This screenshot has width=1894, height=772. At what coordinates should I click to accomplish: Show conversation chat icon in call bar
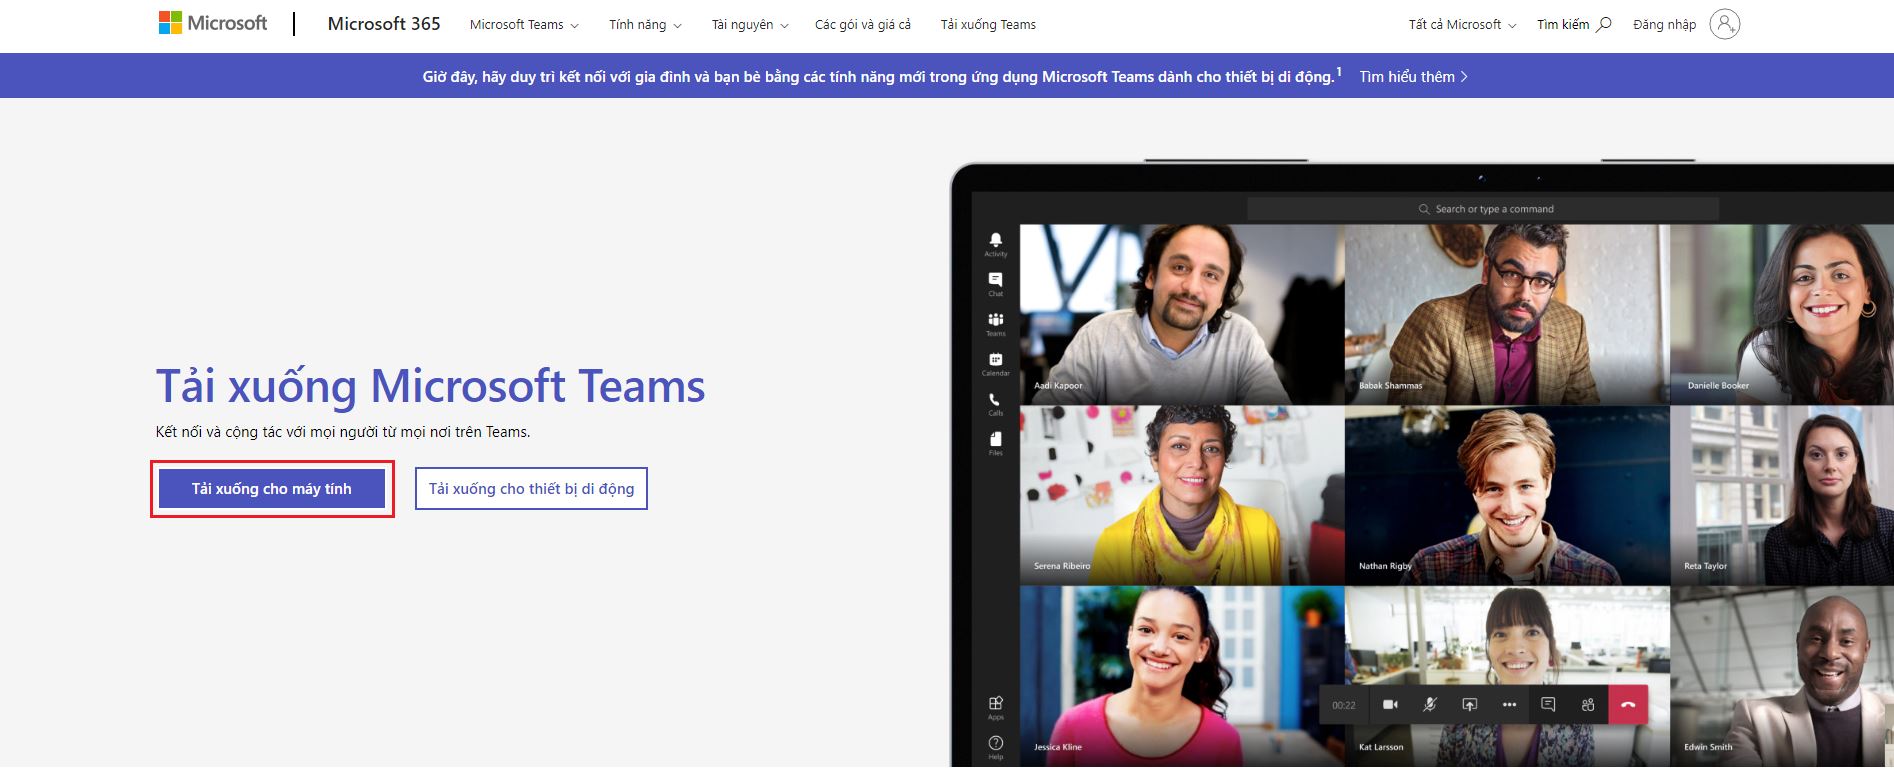point(1548,705)
